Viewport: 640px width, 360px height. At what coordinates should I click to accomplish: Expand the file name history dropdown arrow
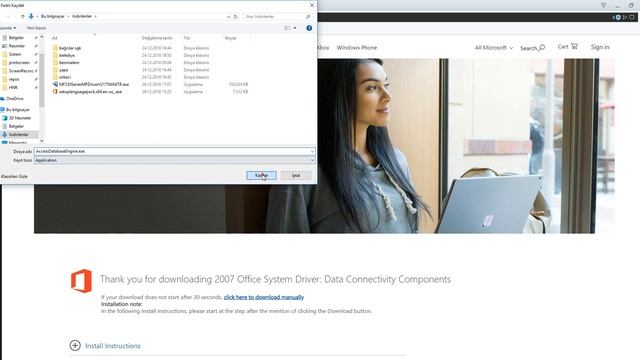tap(312, 151)
